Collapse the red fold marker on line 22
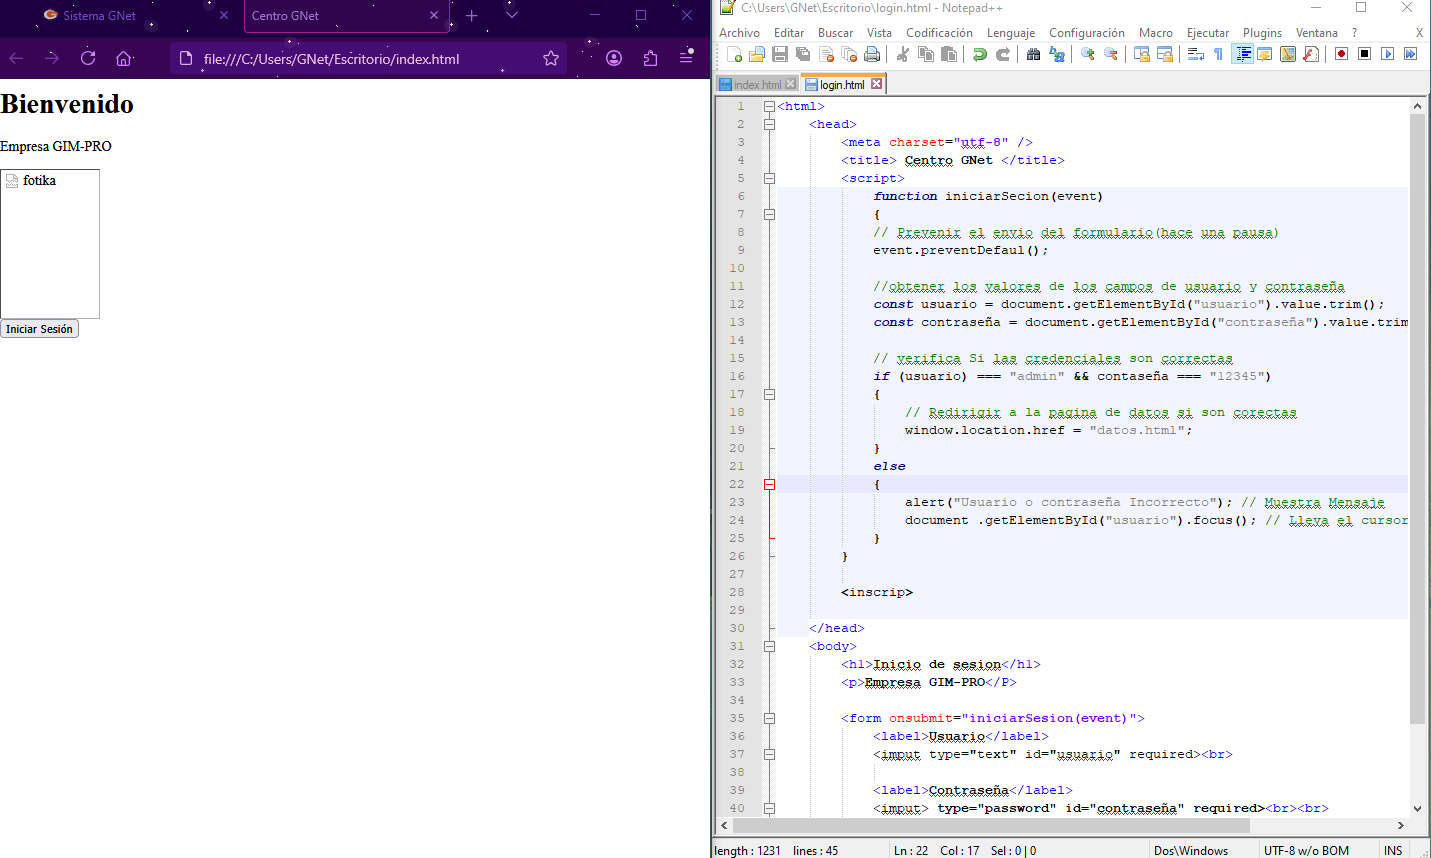The height and width of the screenshot is (858, 1431). coord(769,484)
